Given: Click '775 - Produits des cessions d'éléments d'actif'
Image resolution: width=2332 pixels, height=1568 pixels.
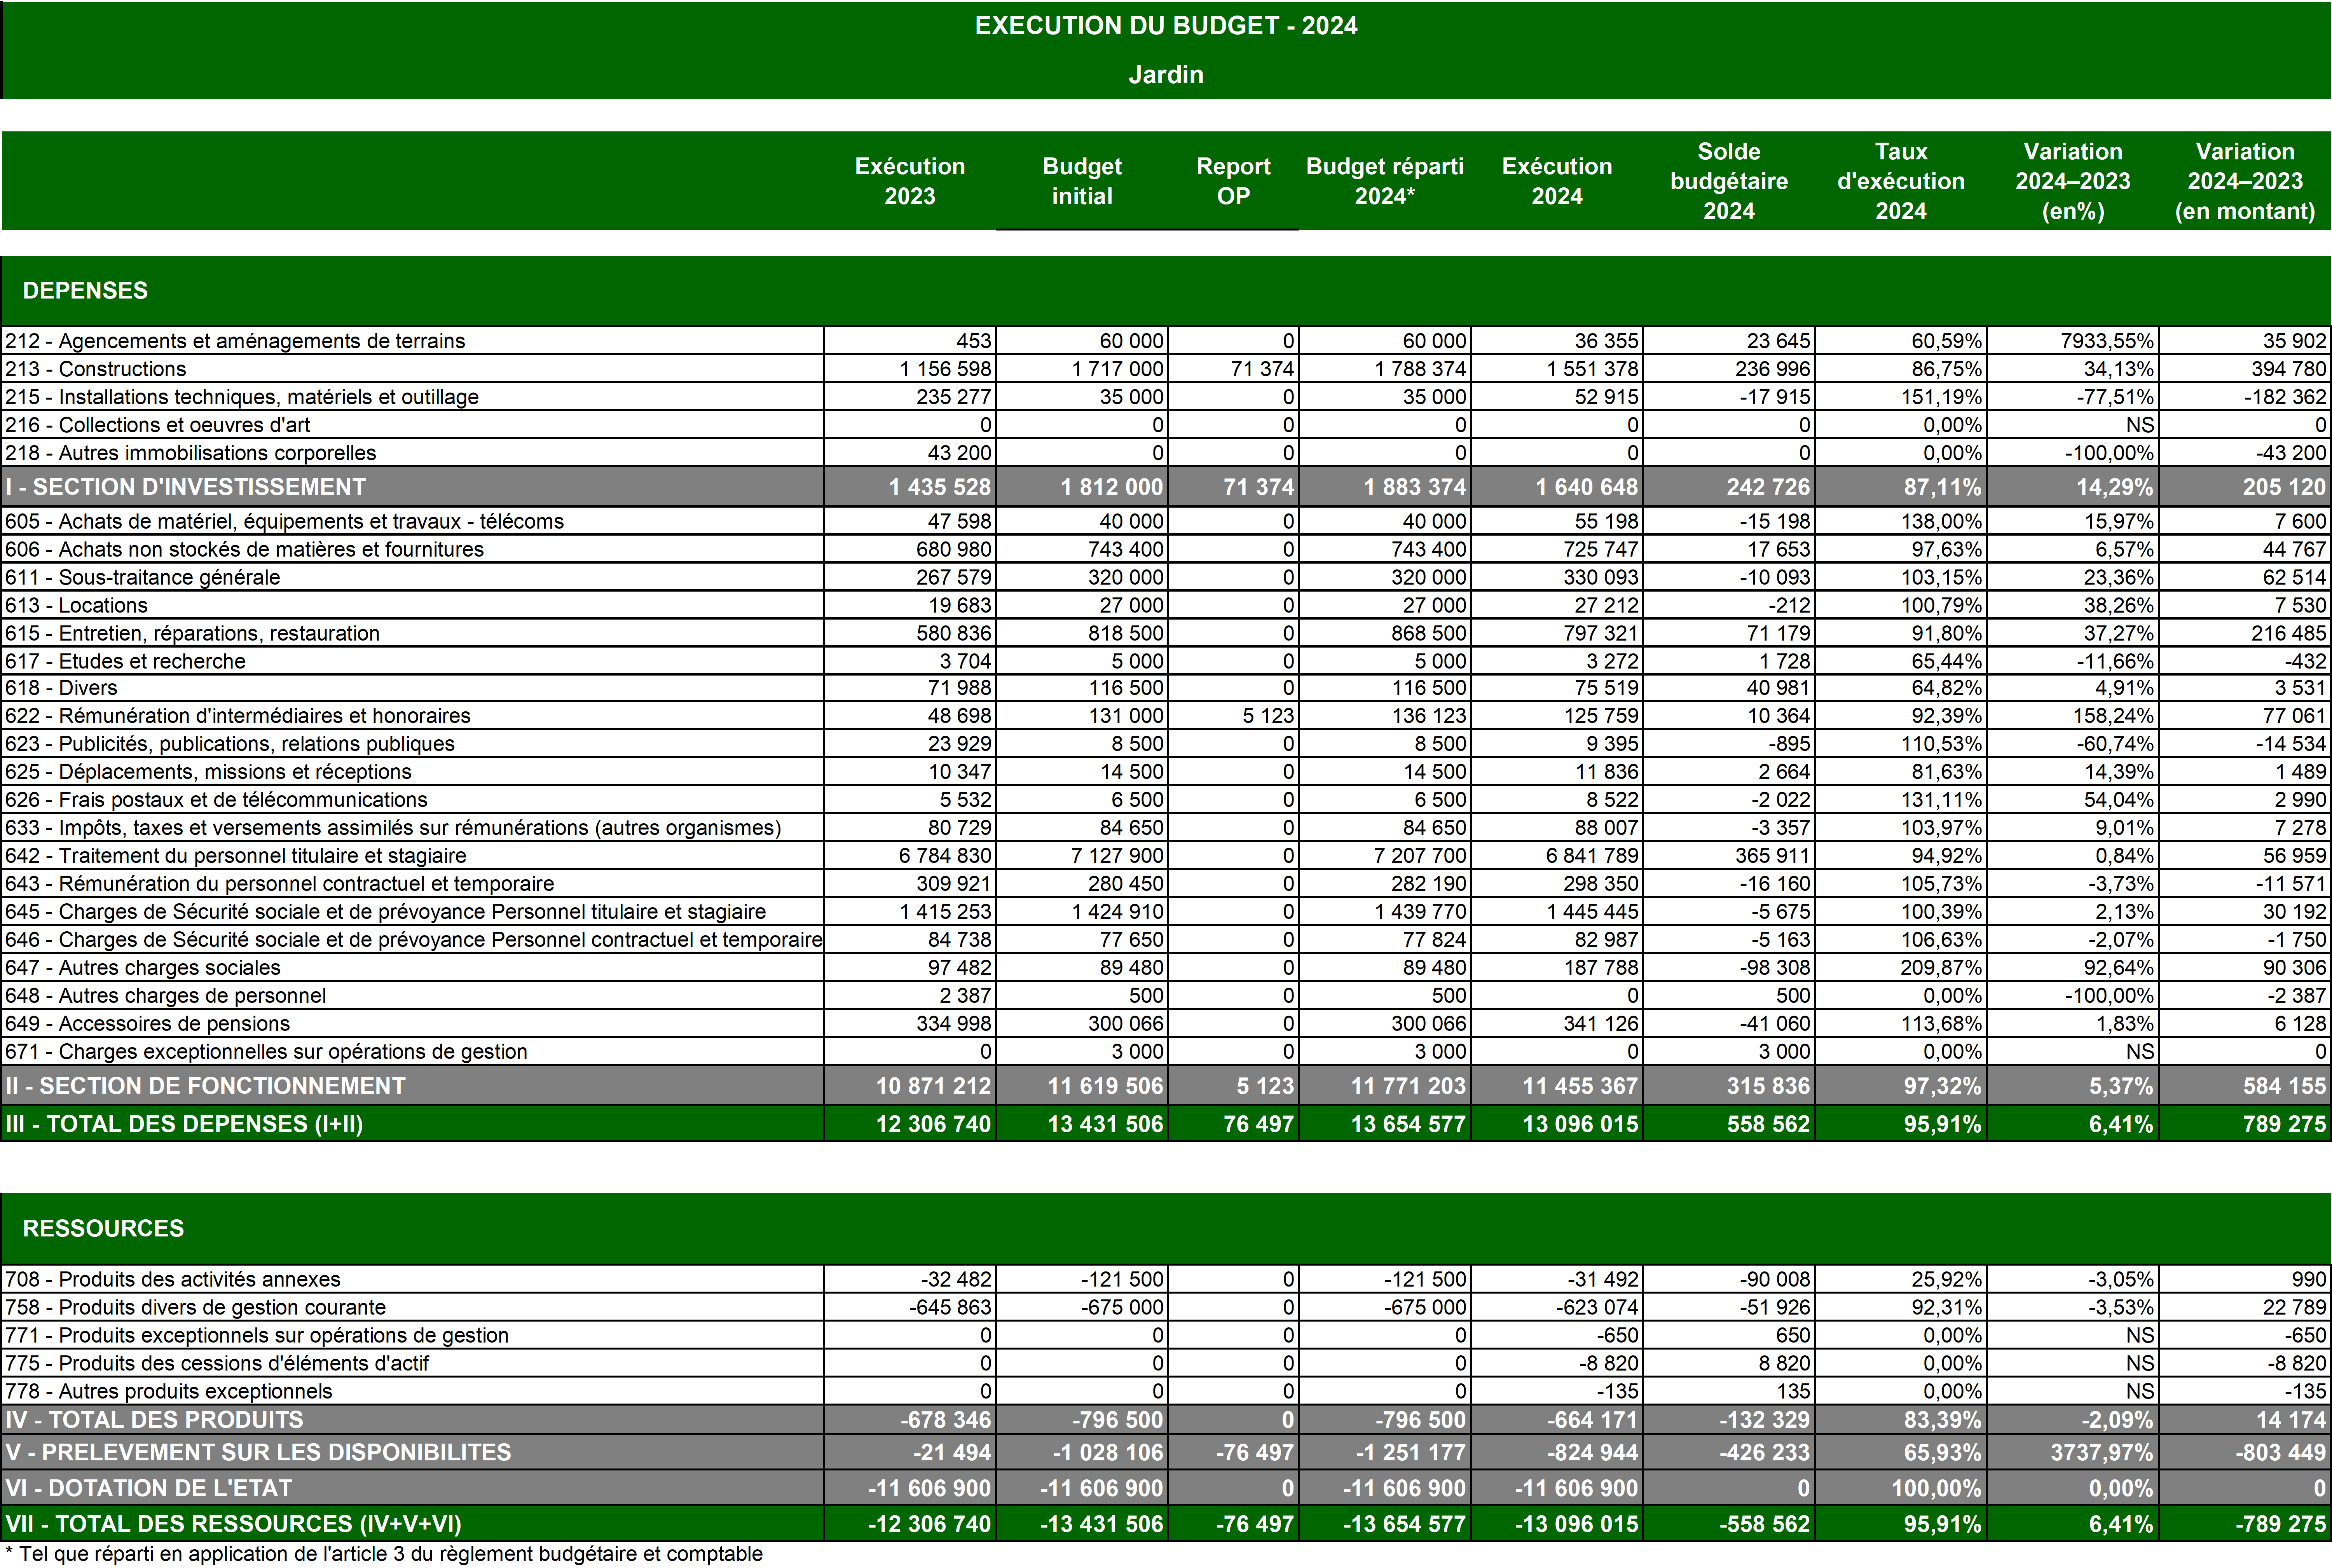Looking at the screenshot, I should click(216, 1364).
